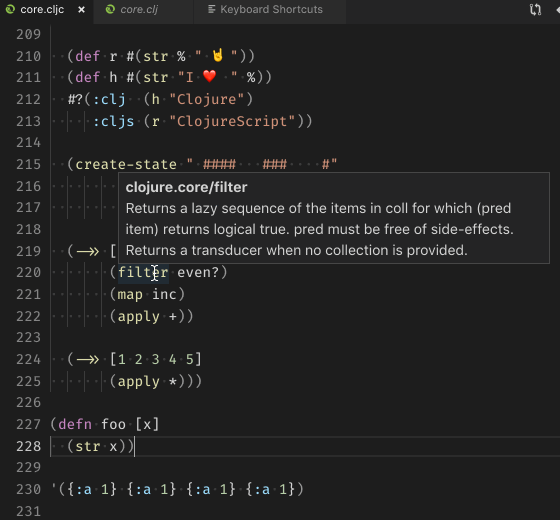Open the Keyboard Shortcuts tab
Image resolution: width=560 pixels, height=520 pixels.
coord(271,10)
